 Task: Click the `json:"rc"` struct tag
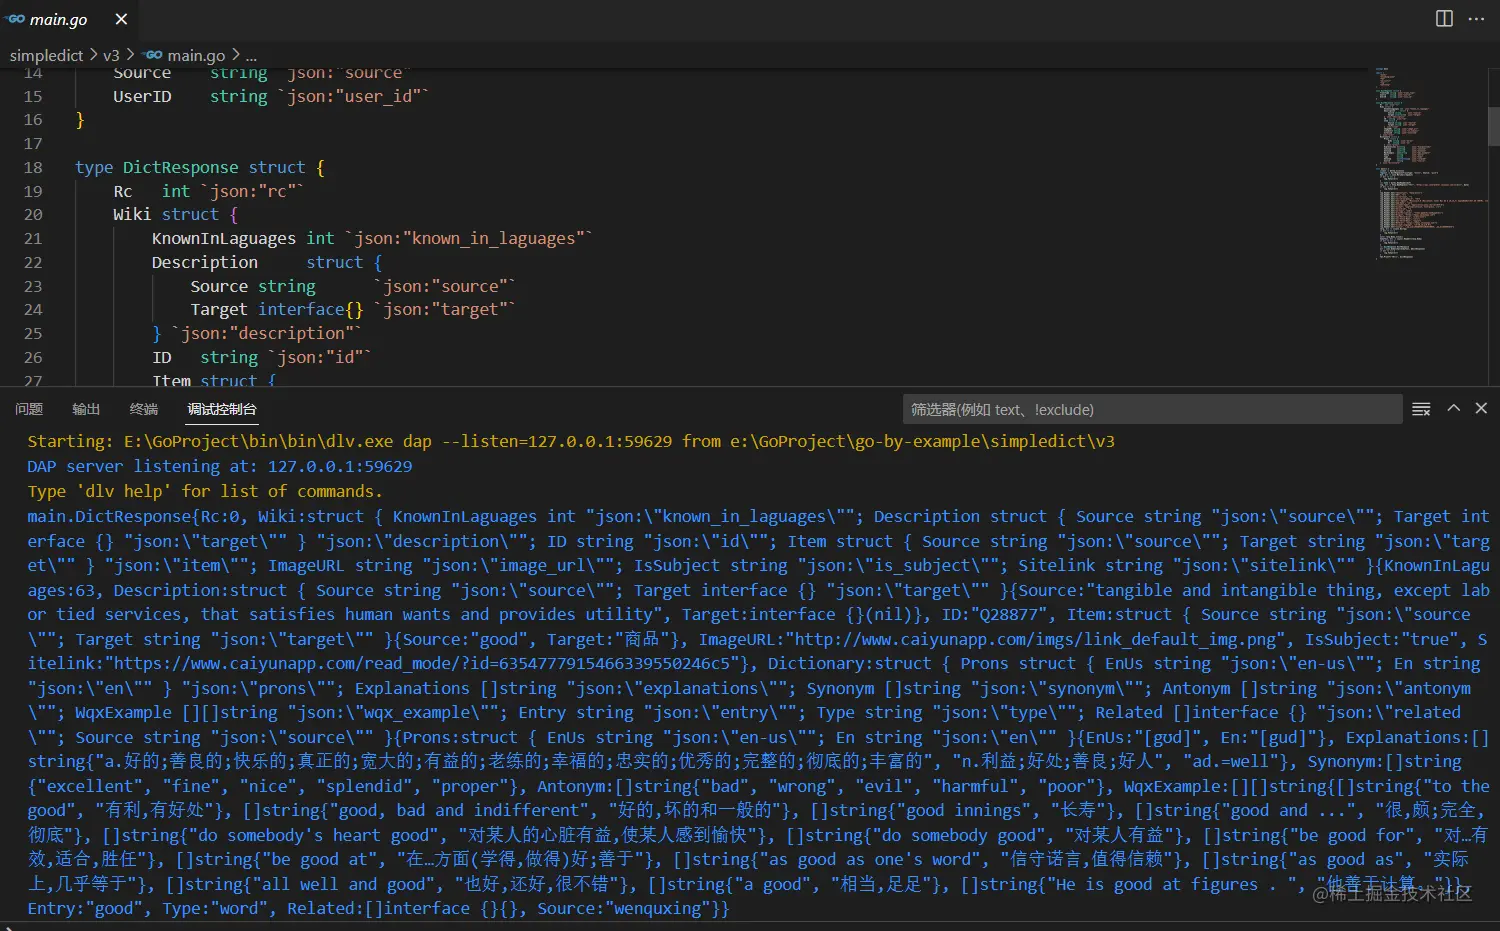[x=252, y=191]
